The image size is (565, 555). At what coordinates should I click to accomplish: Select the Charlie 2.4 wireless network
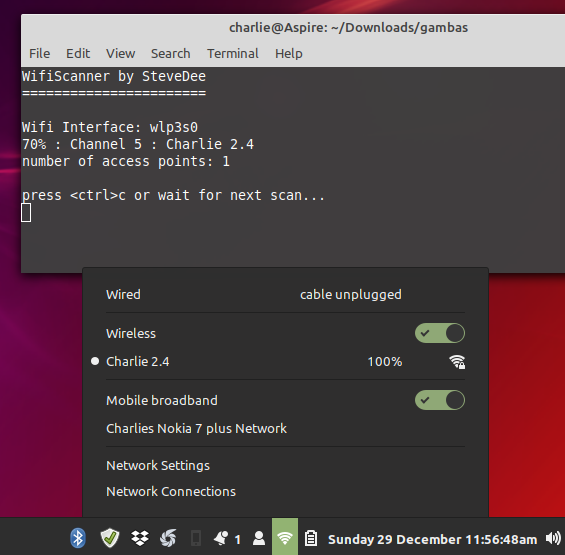(277, 361)
